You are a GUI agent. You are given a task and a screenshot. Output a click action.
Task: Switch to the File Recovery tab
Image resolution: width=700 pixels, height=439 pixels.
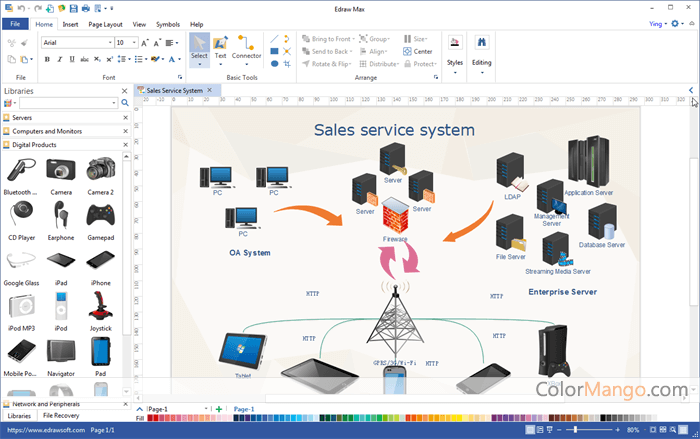point(61,415)
